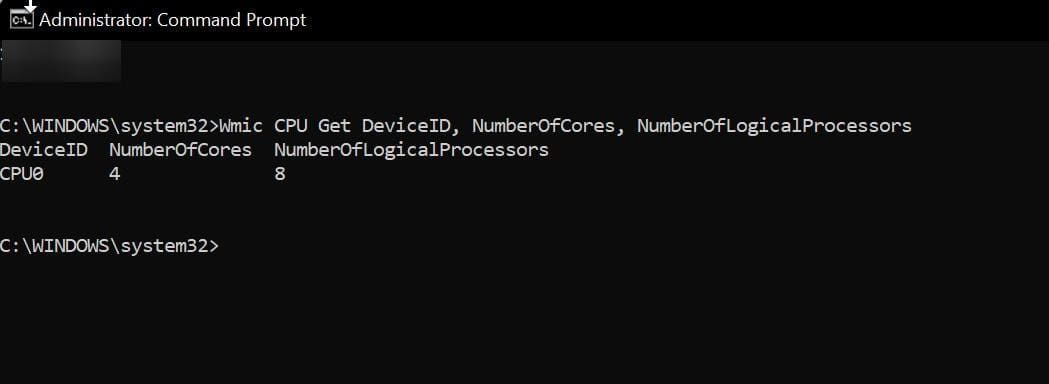Click the core count value 4
This screenshot has height=384, width=1049.
point(115,174)
